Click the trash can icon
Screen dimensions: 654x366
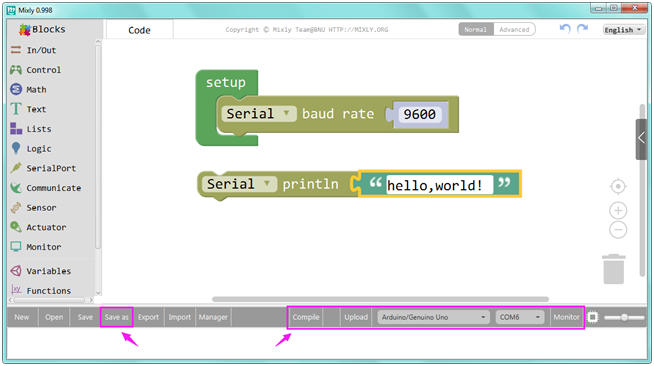[x=614, y=269]
